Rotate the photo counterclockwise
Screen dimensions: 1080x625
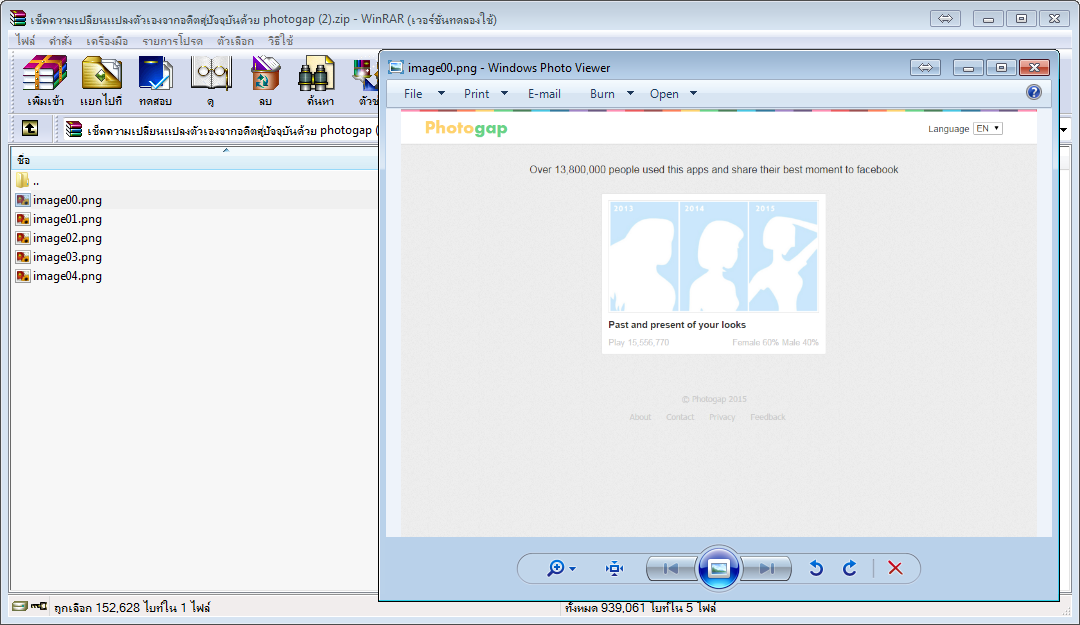(816, 568)
